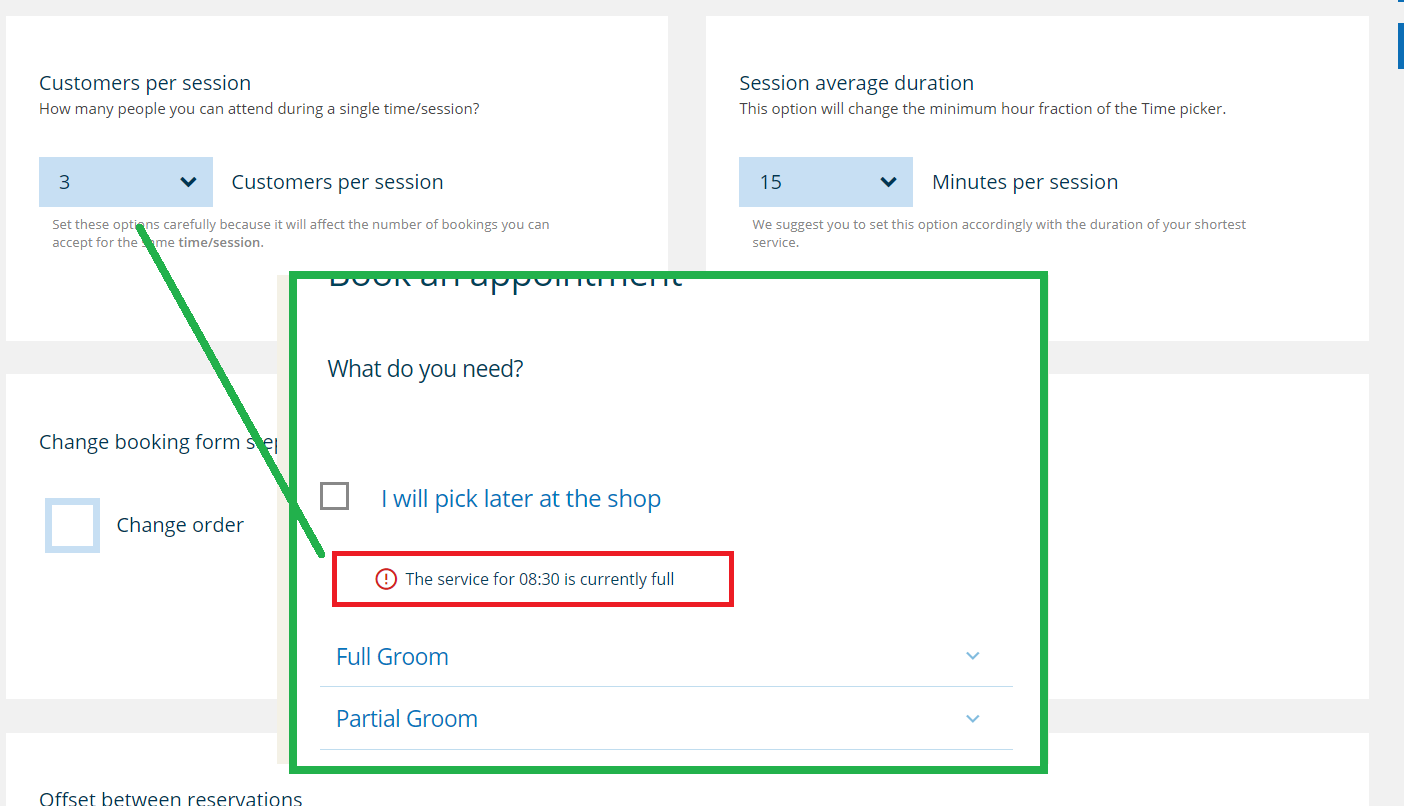
Task: Click the 'I will pick later at the shop' link
Action: tap(521, 499)
